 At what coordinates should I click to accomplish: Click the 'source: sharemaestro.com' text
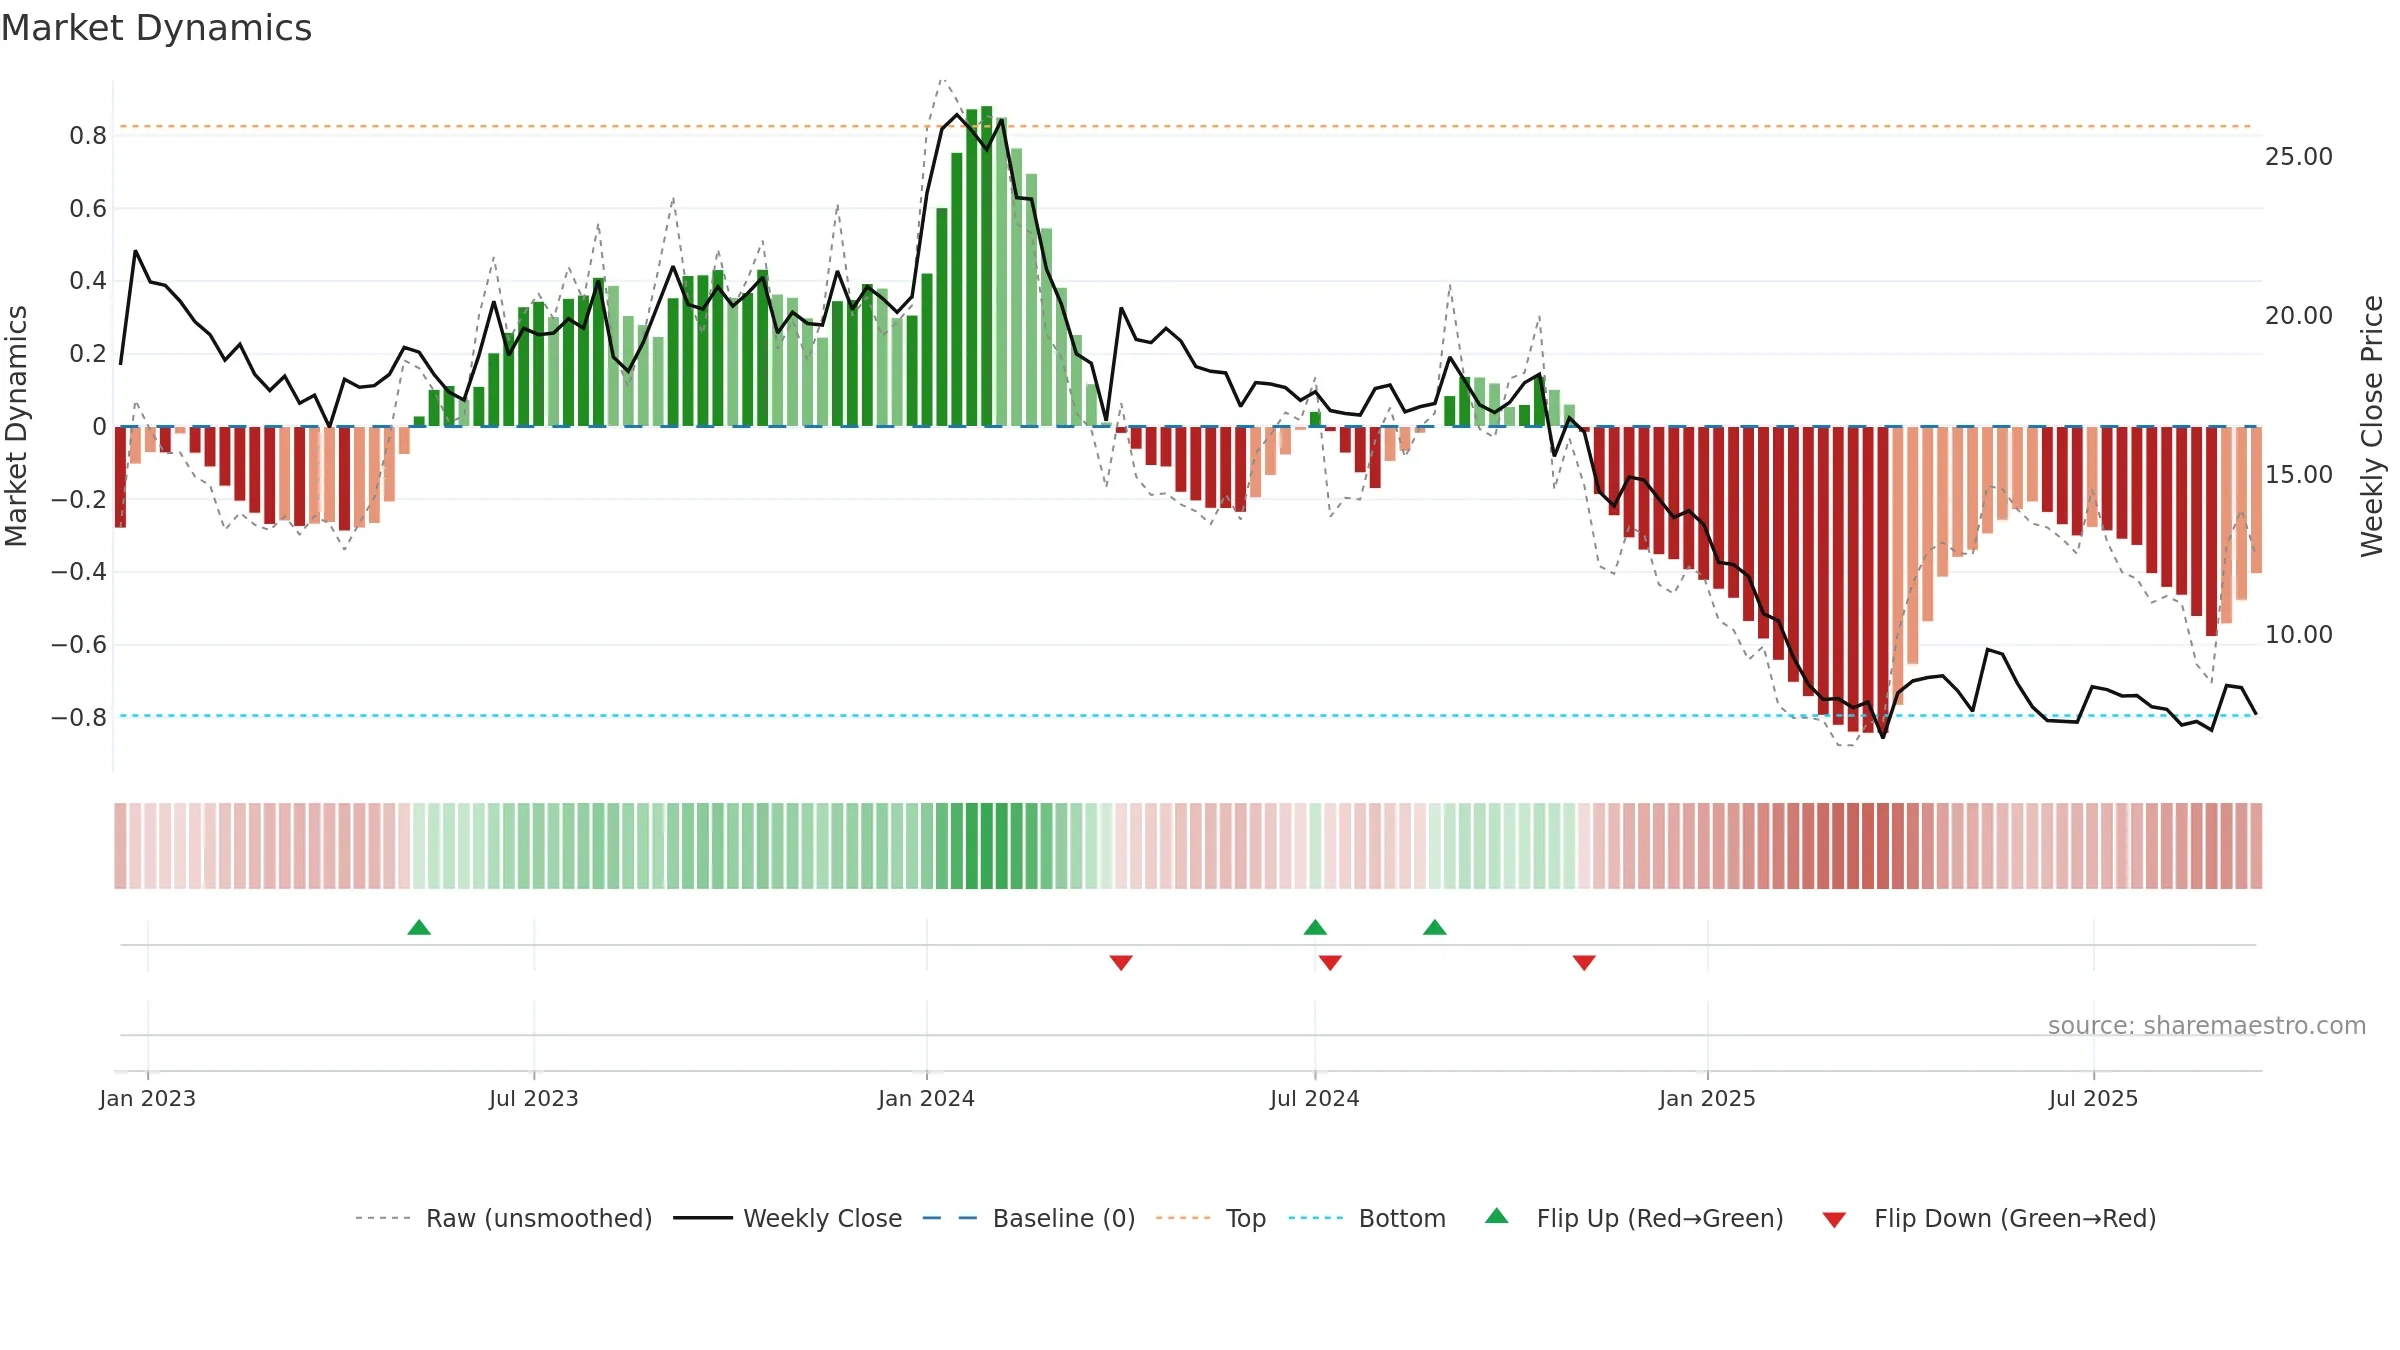coord(2207,1025)
